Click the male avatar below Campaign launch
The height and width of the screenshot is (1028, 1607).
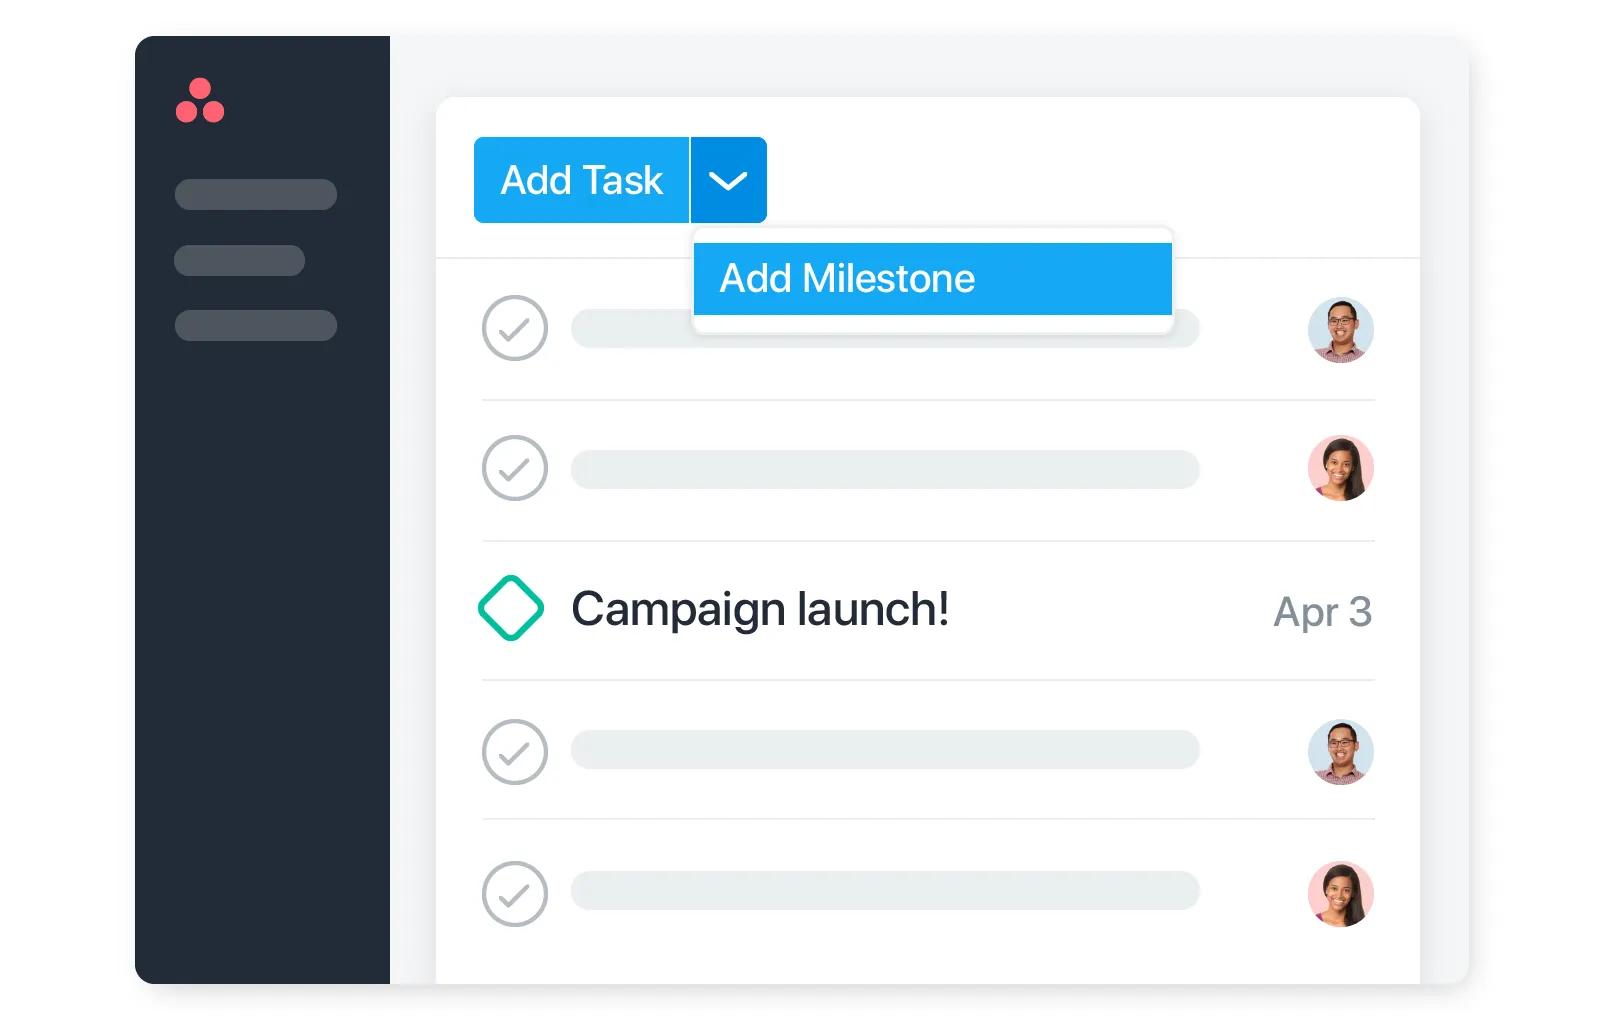click(x=1340, y=752)
